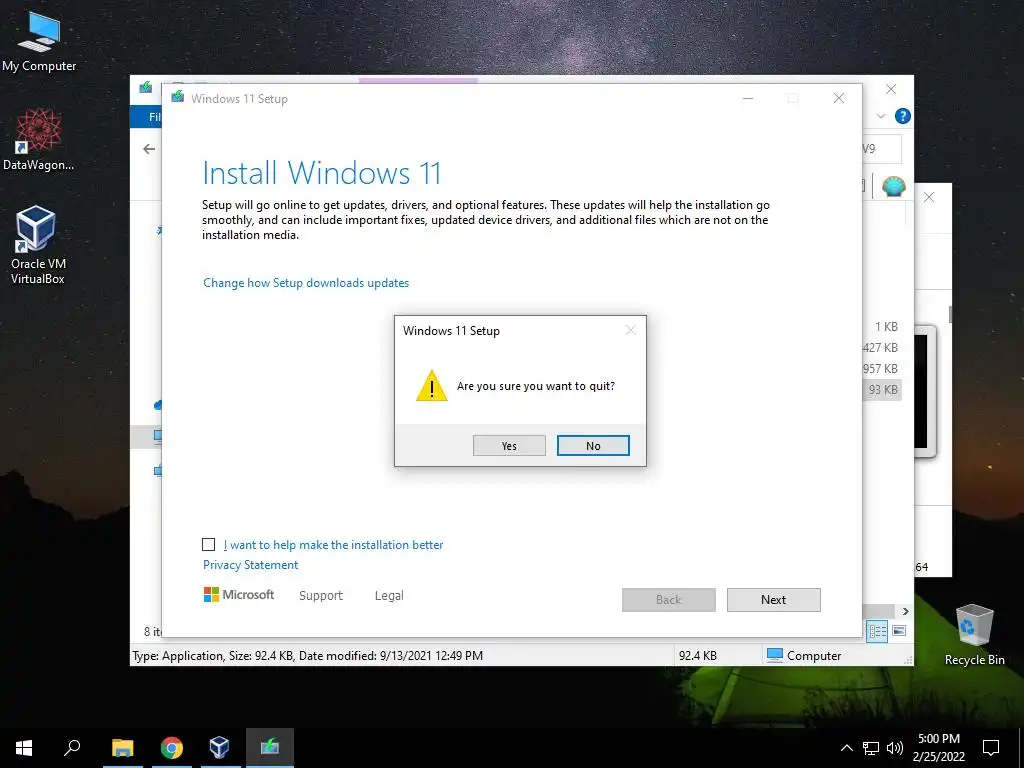Expand the File Explorer ribbon chevron
This screenshot has height=768, width=1024.
[x=880, y=116]
